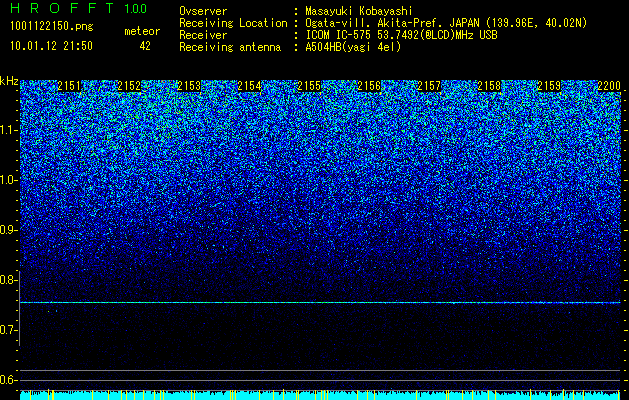Click the 2159 time marker

tap(549, 86)
